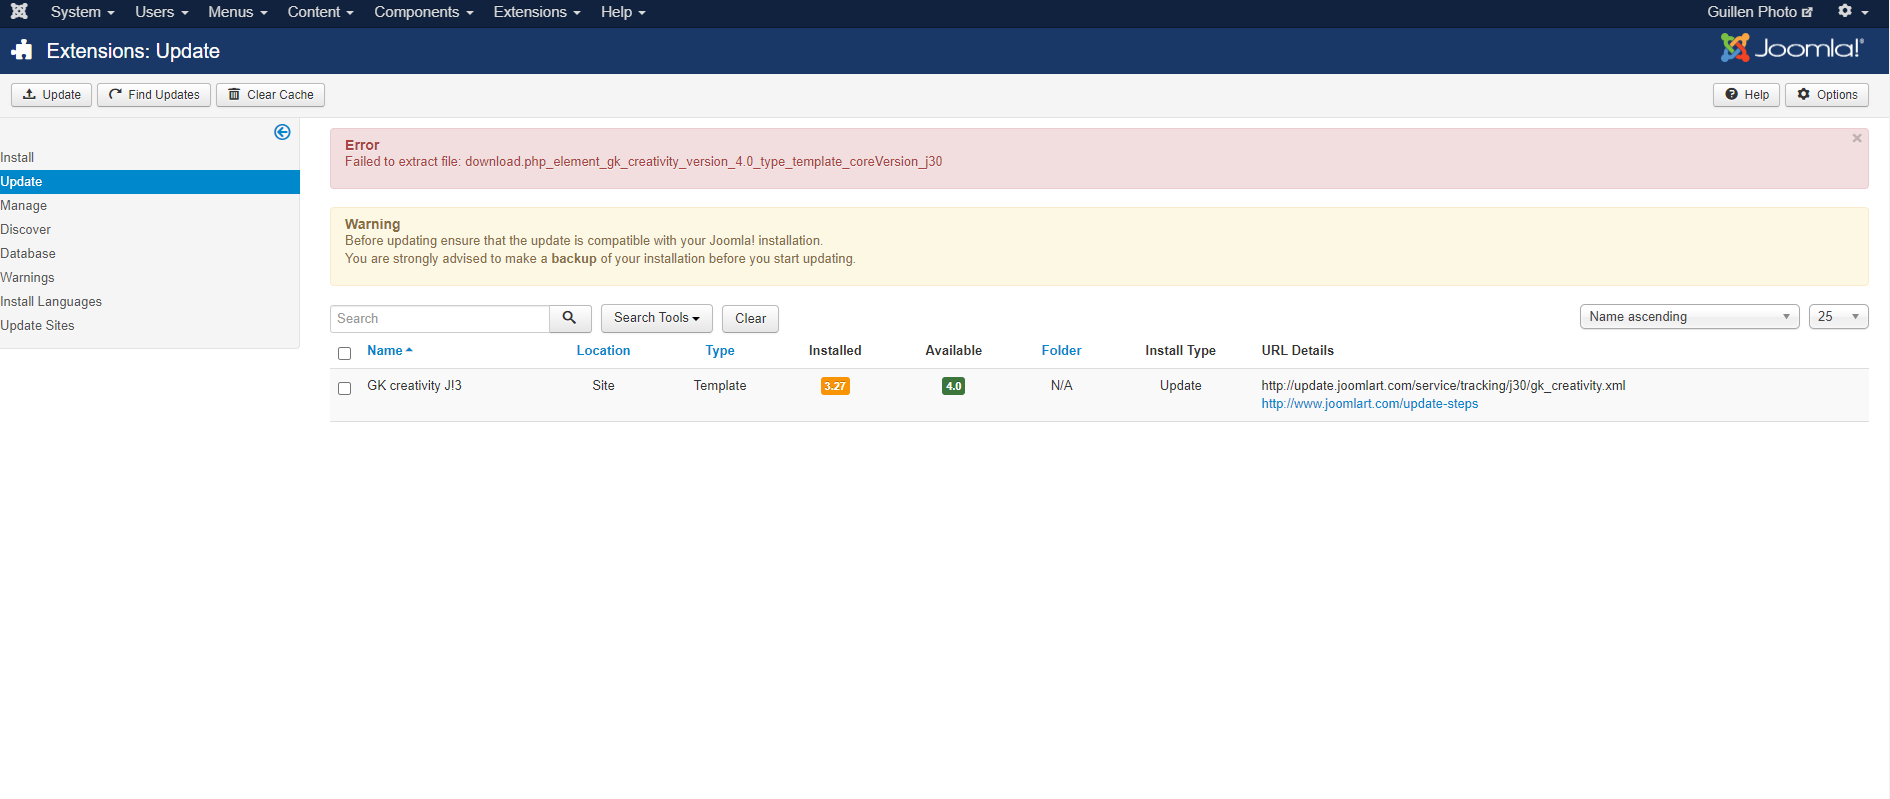1890x799 pixels.
Task: Expand the Search Tools dropdown
Action: [657, 318]
